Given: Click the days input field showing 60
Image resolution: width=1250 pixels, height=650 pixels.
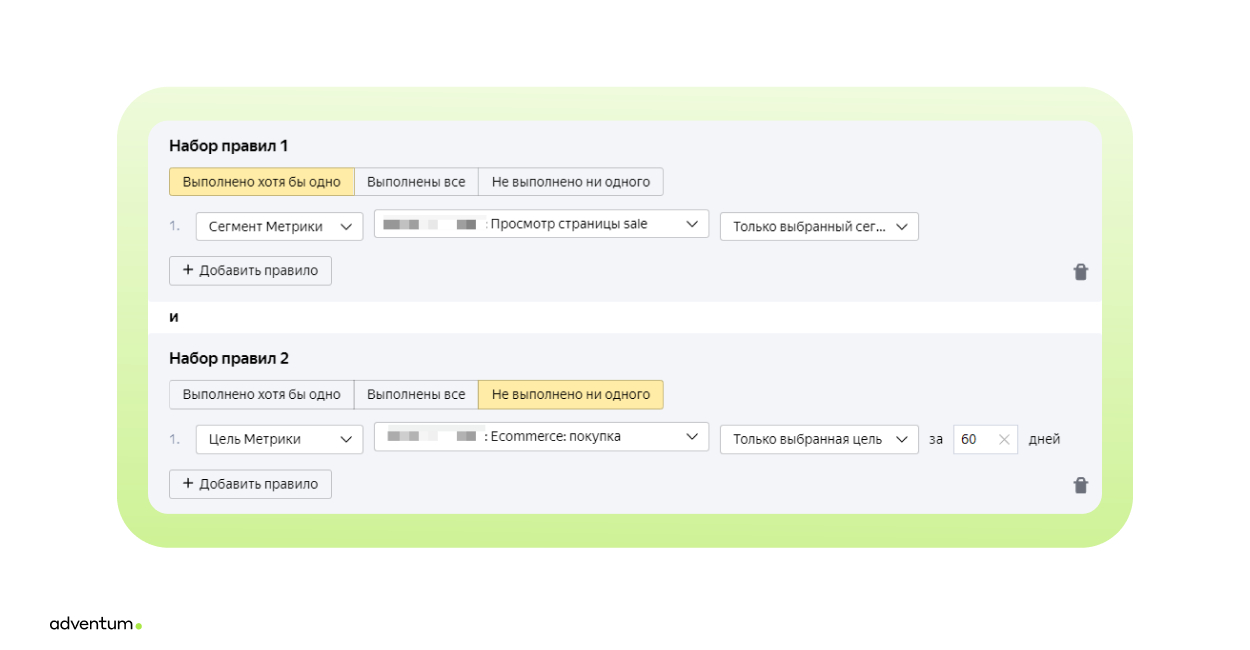Looking at the screenshot, I should pyautogui.click(x=972, y=439).
